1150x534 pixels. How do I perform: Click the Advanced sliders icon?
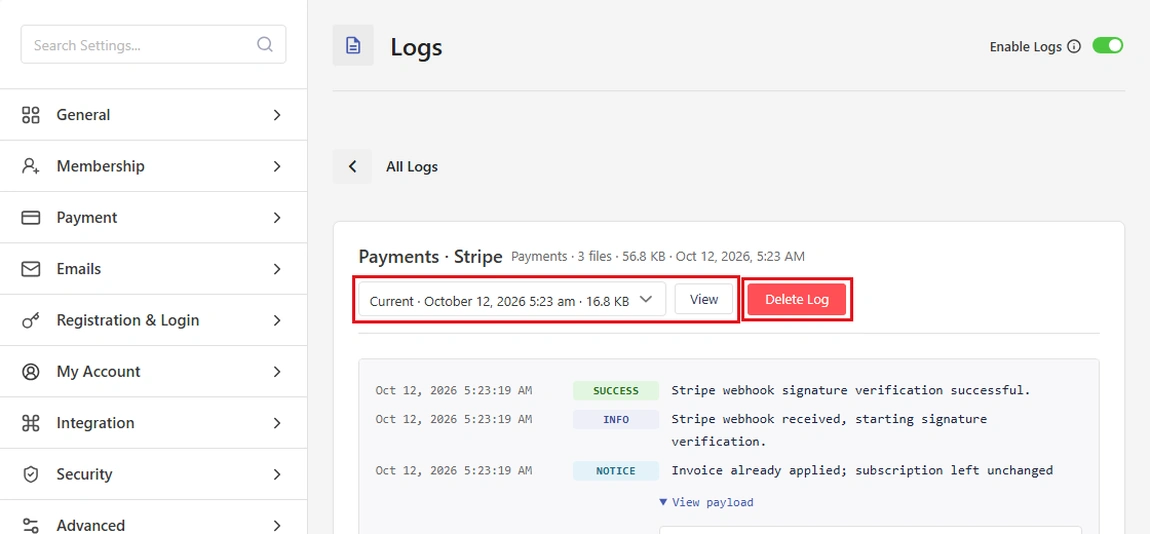click(x=30, y=525)
